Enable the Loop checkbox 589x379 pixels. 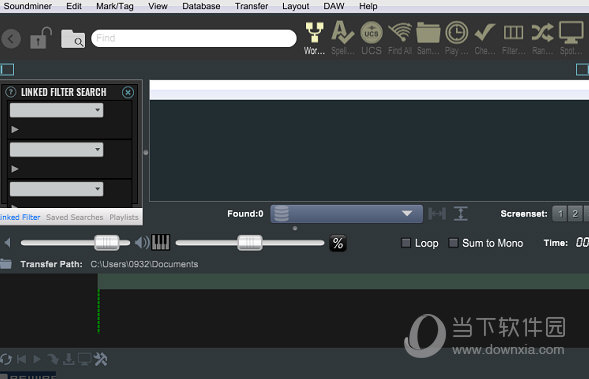click(406, 243)
